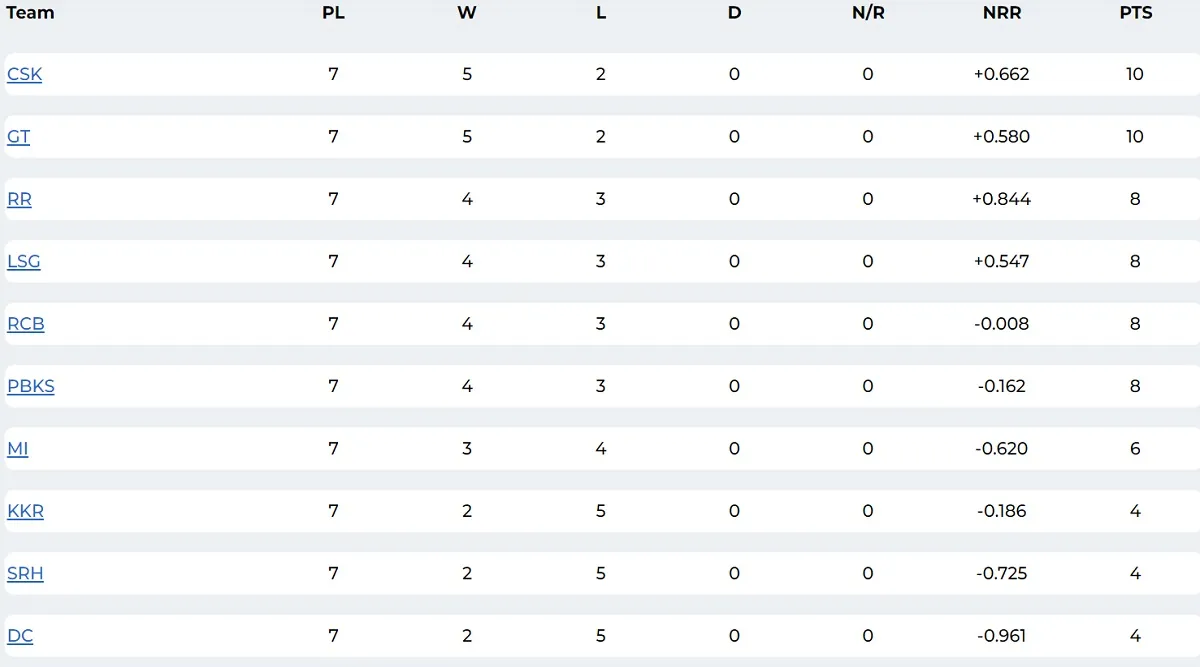Click the PTS column header
The height and width of the screenshot is (667, 1200).
[1135, 13]
